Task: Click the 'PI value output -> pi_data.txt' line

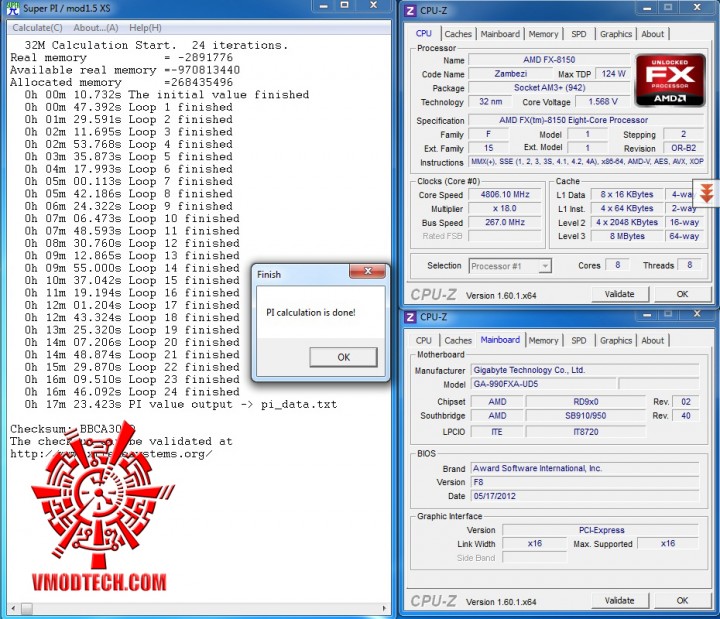Action: 180,404
